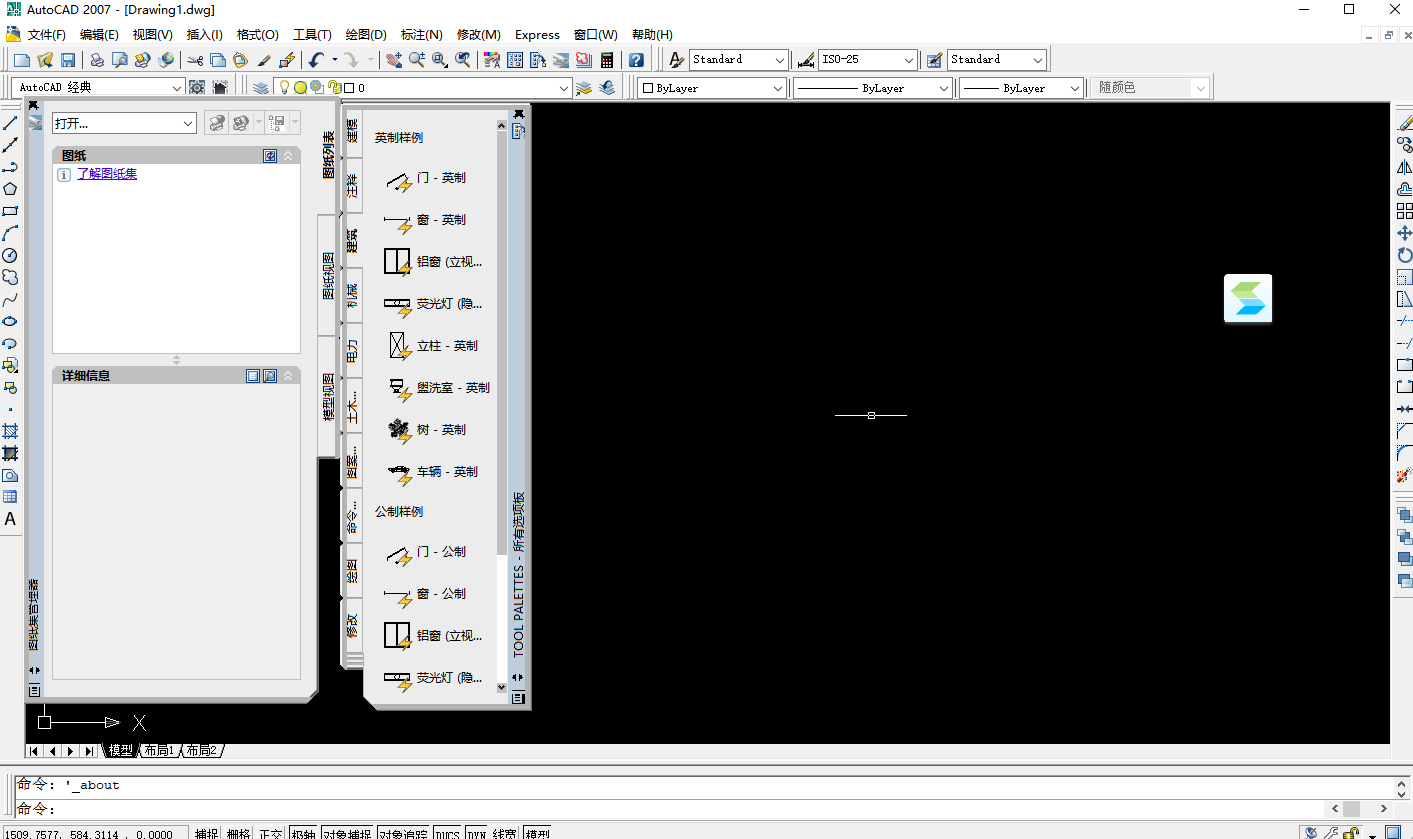Open the 打开... sheet set dropdown
Viewport: 1413px width, 839px height.
pyautogui.click(x=124, y=123)
